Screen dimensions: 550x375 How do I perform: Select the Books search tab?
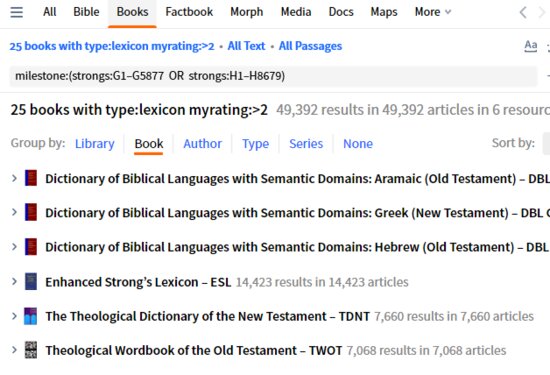(132, 12)
